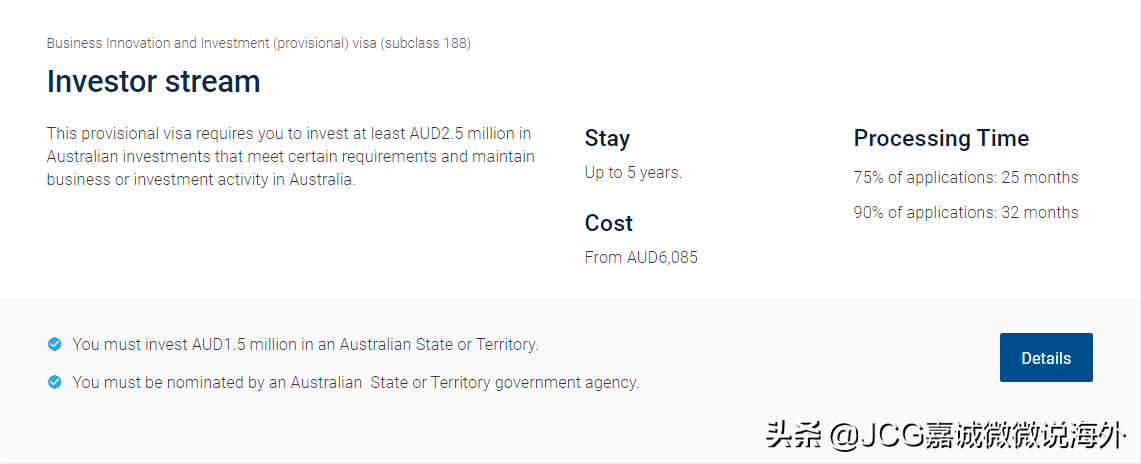Screen dimensions: 1141x464
Task: Click the Processing Time heading
Action: pyautogui.click(x=941, y=138)
